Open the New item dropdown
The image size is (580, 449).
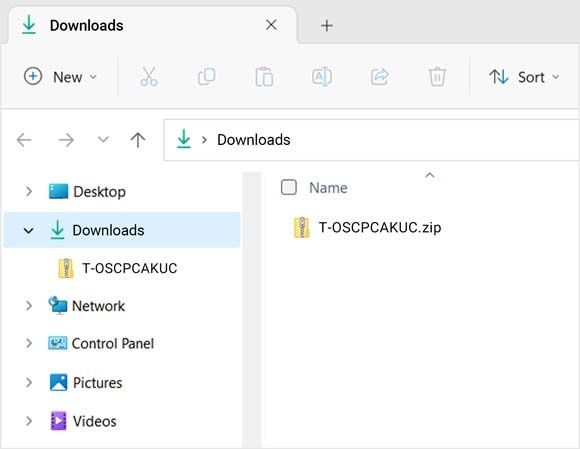(60, 77)
